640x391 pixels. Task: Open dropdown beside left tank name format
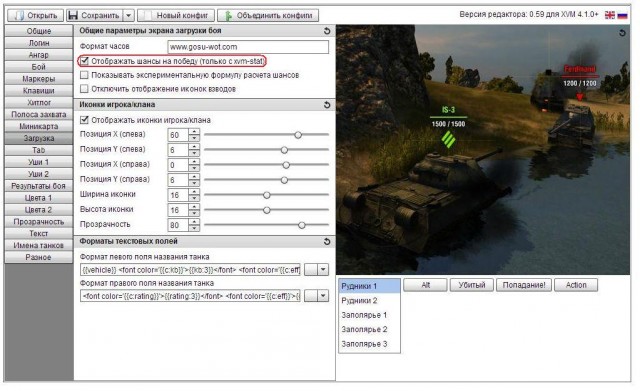point(323,270)
